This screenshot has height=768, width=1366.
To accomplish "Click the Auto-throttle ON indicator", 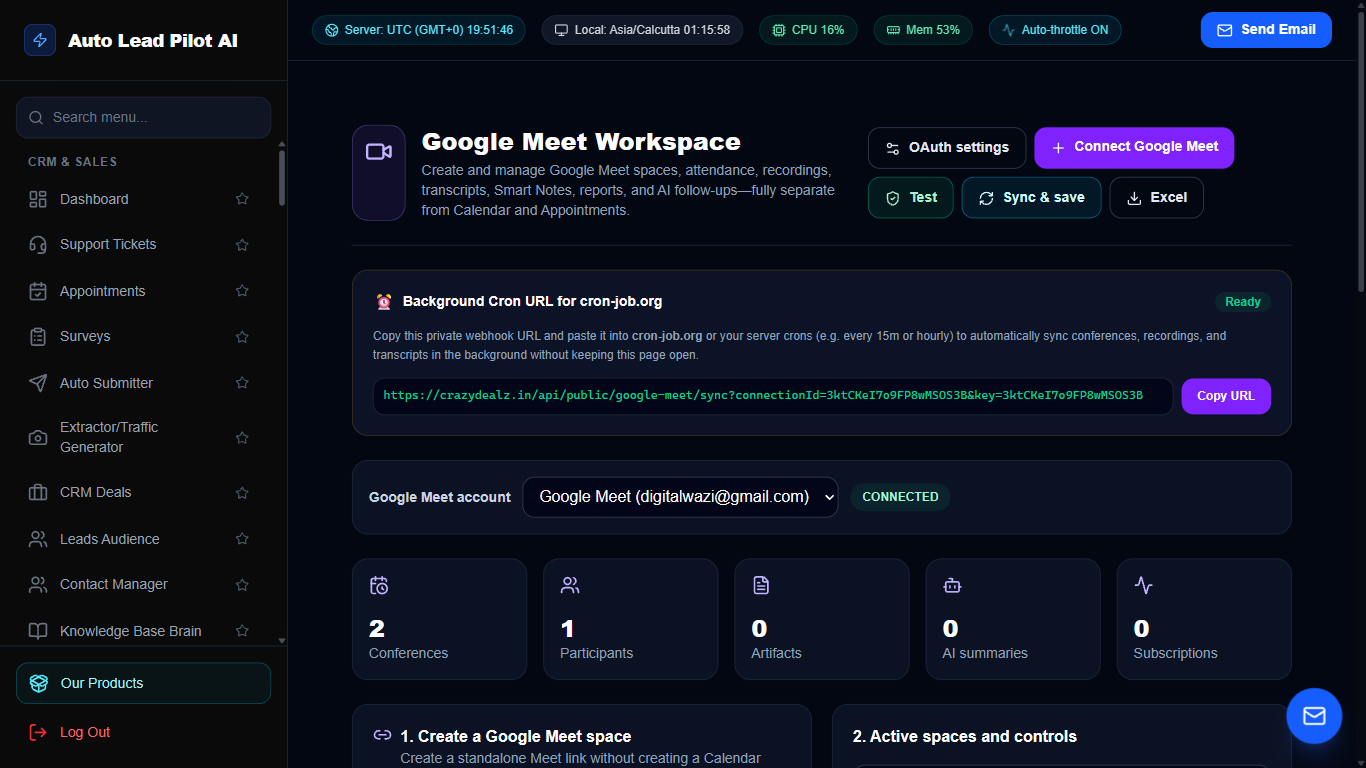I will click(1055, 30).
